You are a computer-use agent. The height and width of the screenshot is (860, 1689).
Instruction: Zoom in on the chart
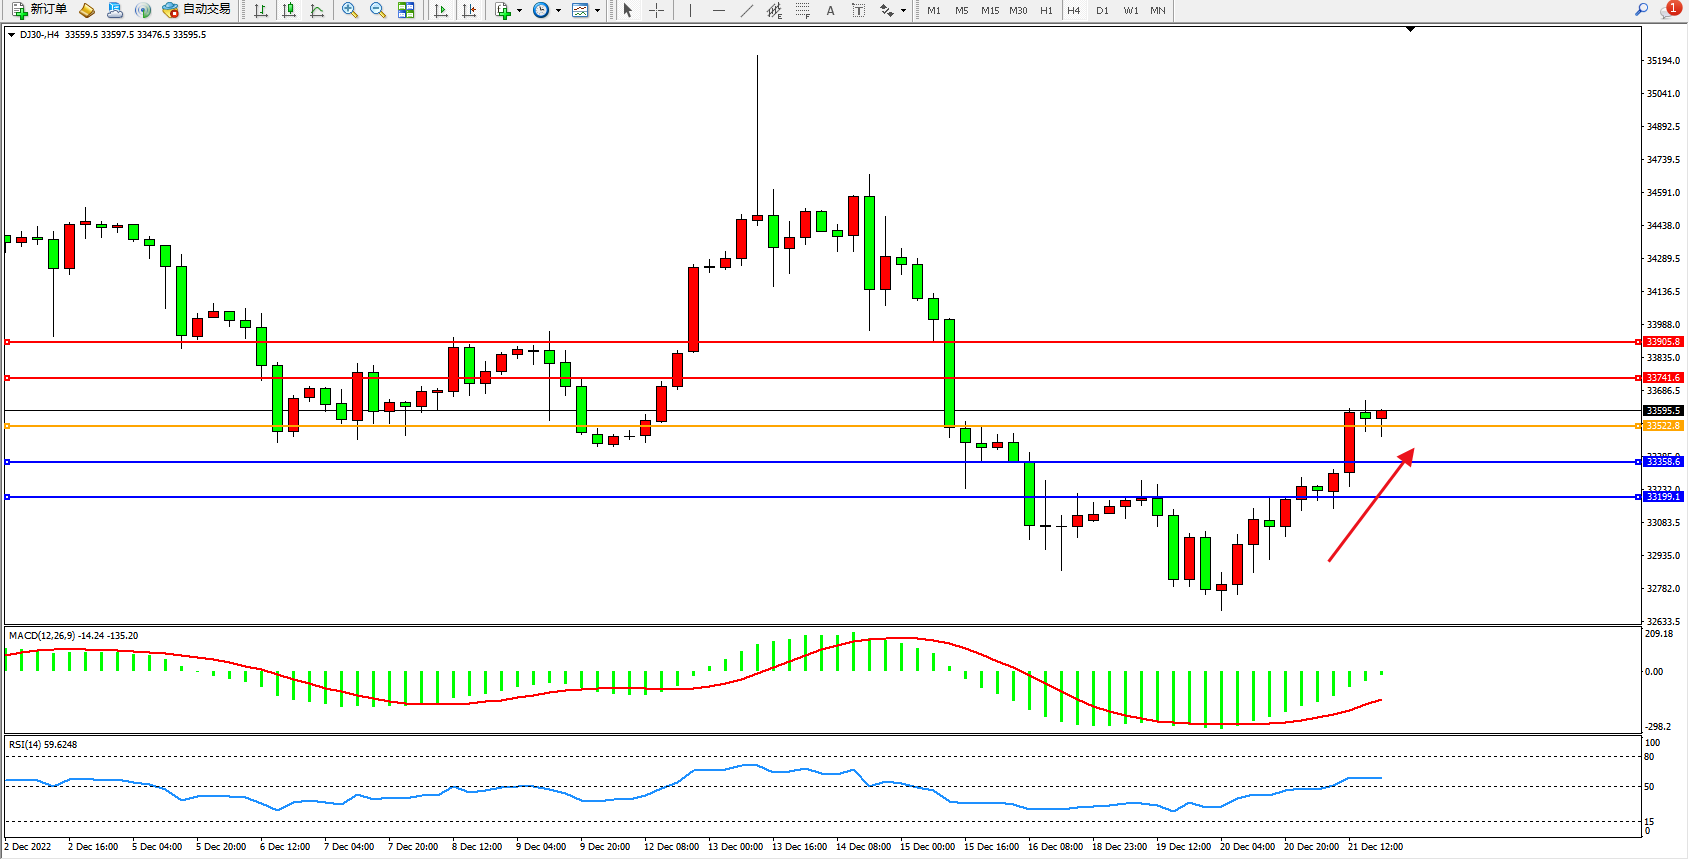[x=349, y=10]
